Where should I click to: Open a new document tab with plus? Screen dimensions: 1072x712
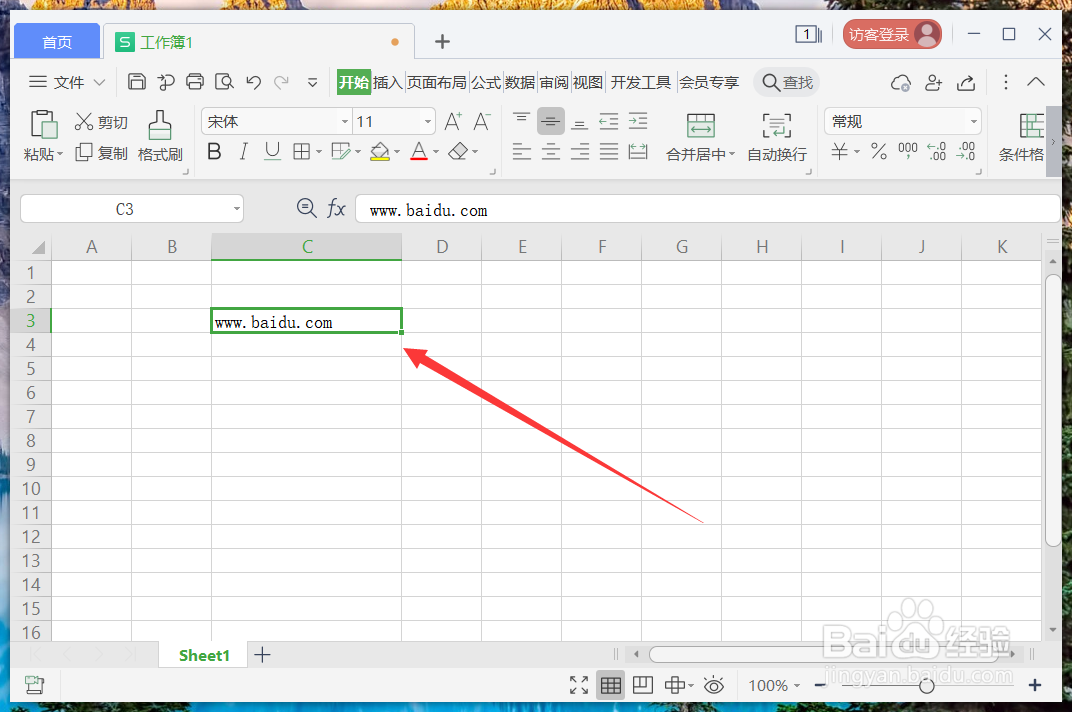(442, 42)
